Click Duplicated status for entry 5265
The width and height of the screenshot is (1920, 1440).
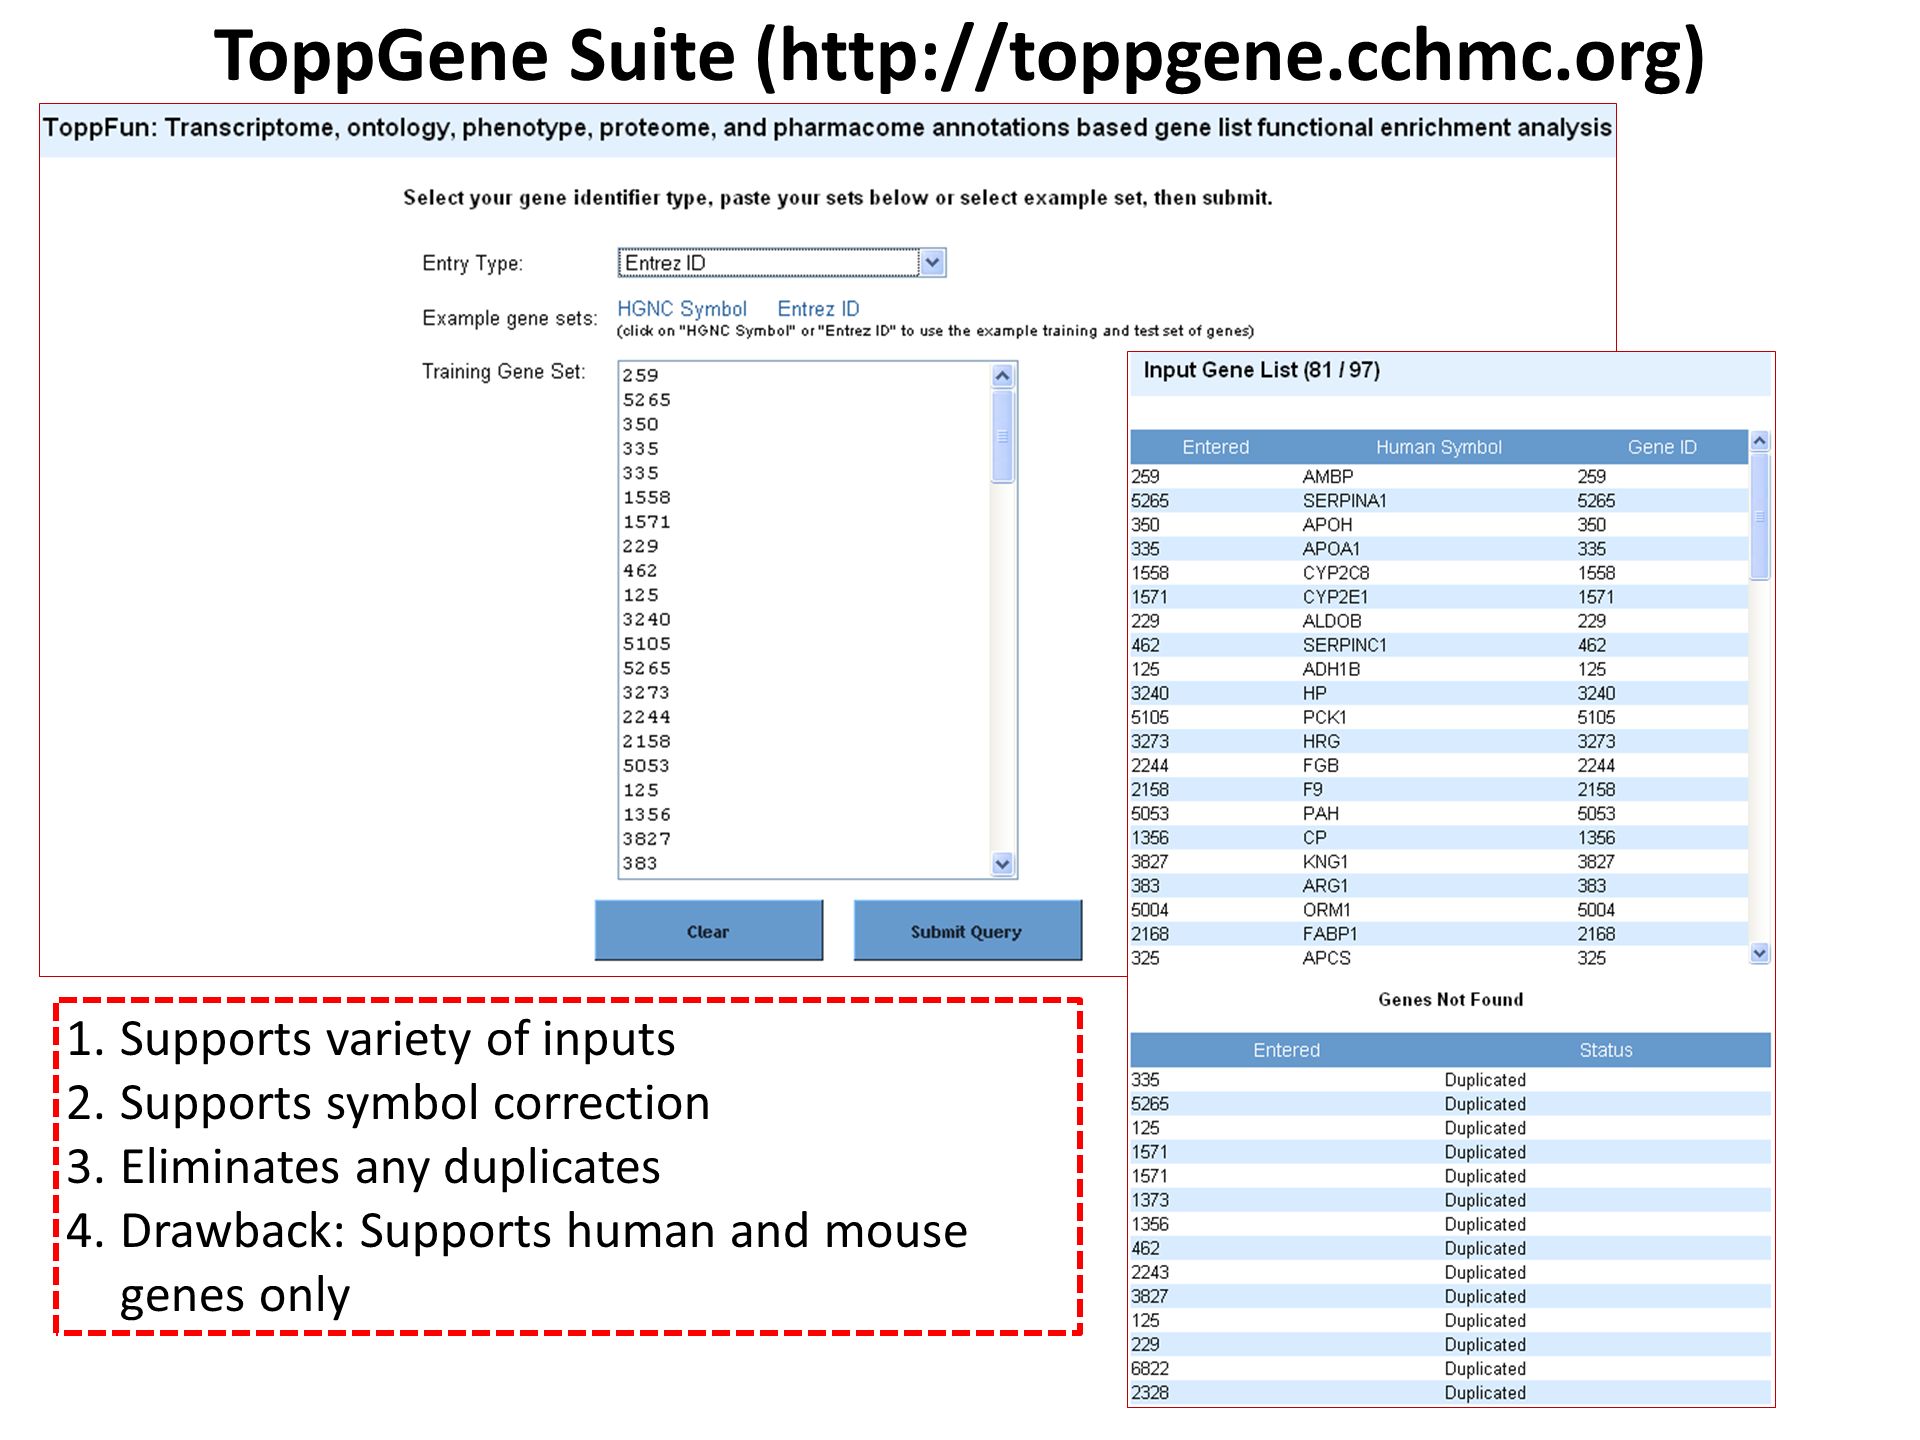1485,1104
